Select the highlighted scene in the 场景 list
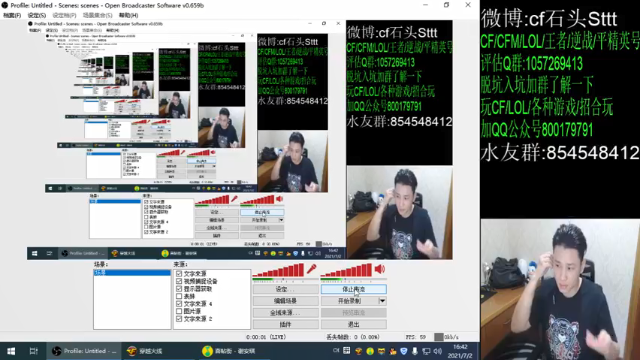This screenshot has width=640, height=360. click(132, 273)
